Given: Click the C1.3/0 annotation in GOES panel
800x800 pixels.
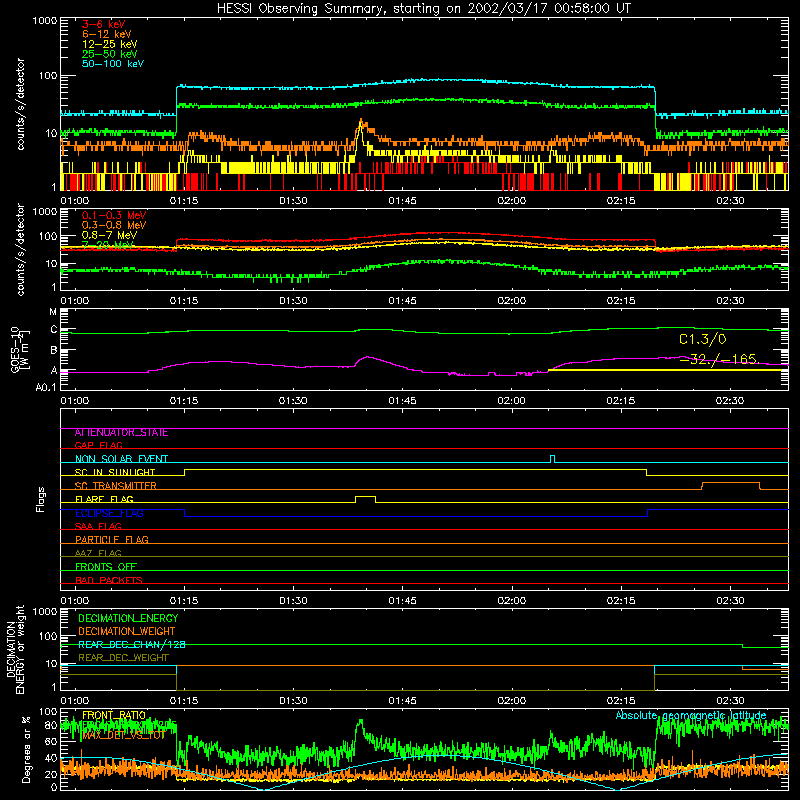Looking at the screenshot, I should tap(703, 339).
